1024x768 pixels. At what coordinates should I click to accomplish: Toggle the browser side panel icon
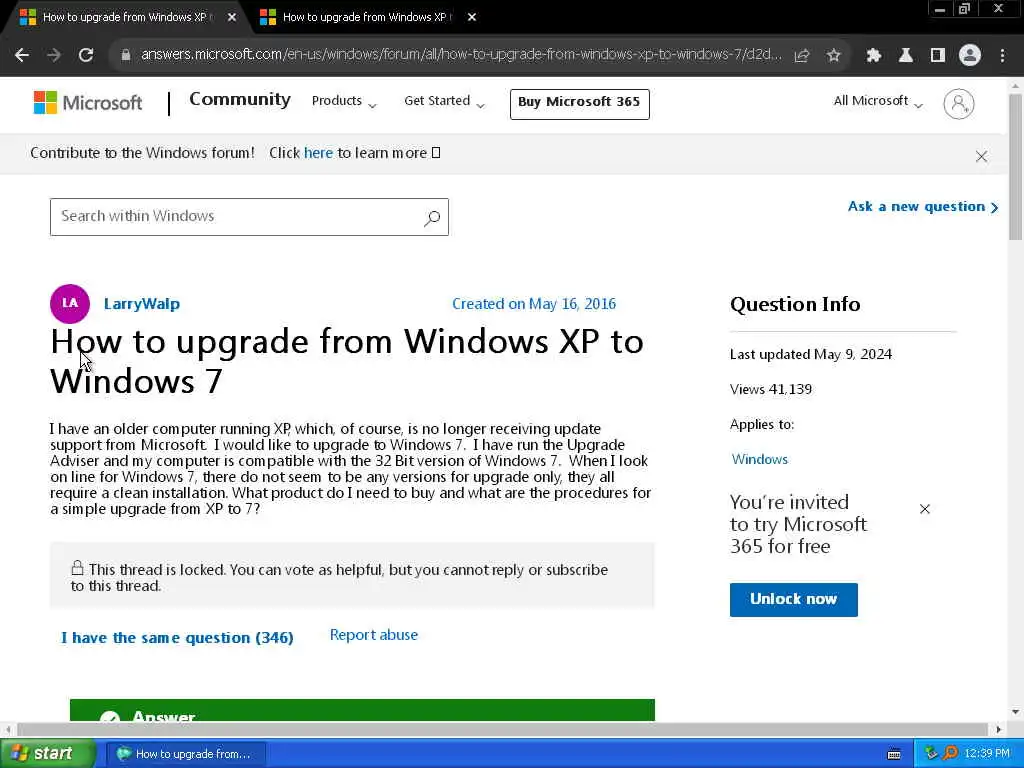click(x=938, y=56)
